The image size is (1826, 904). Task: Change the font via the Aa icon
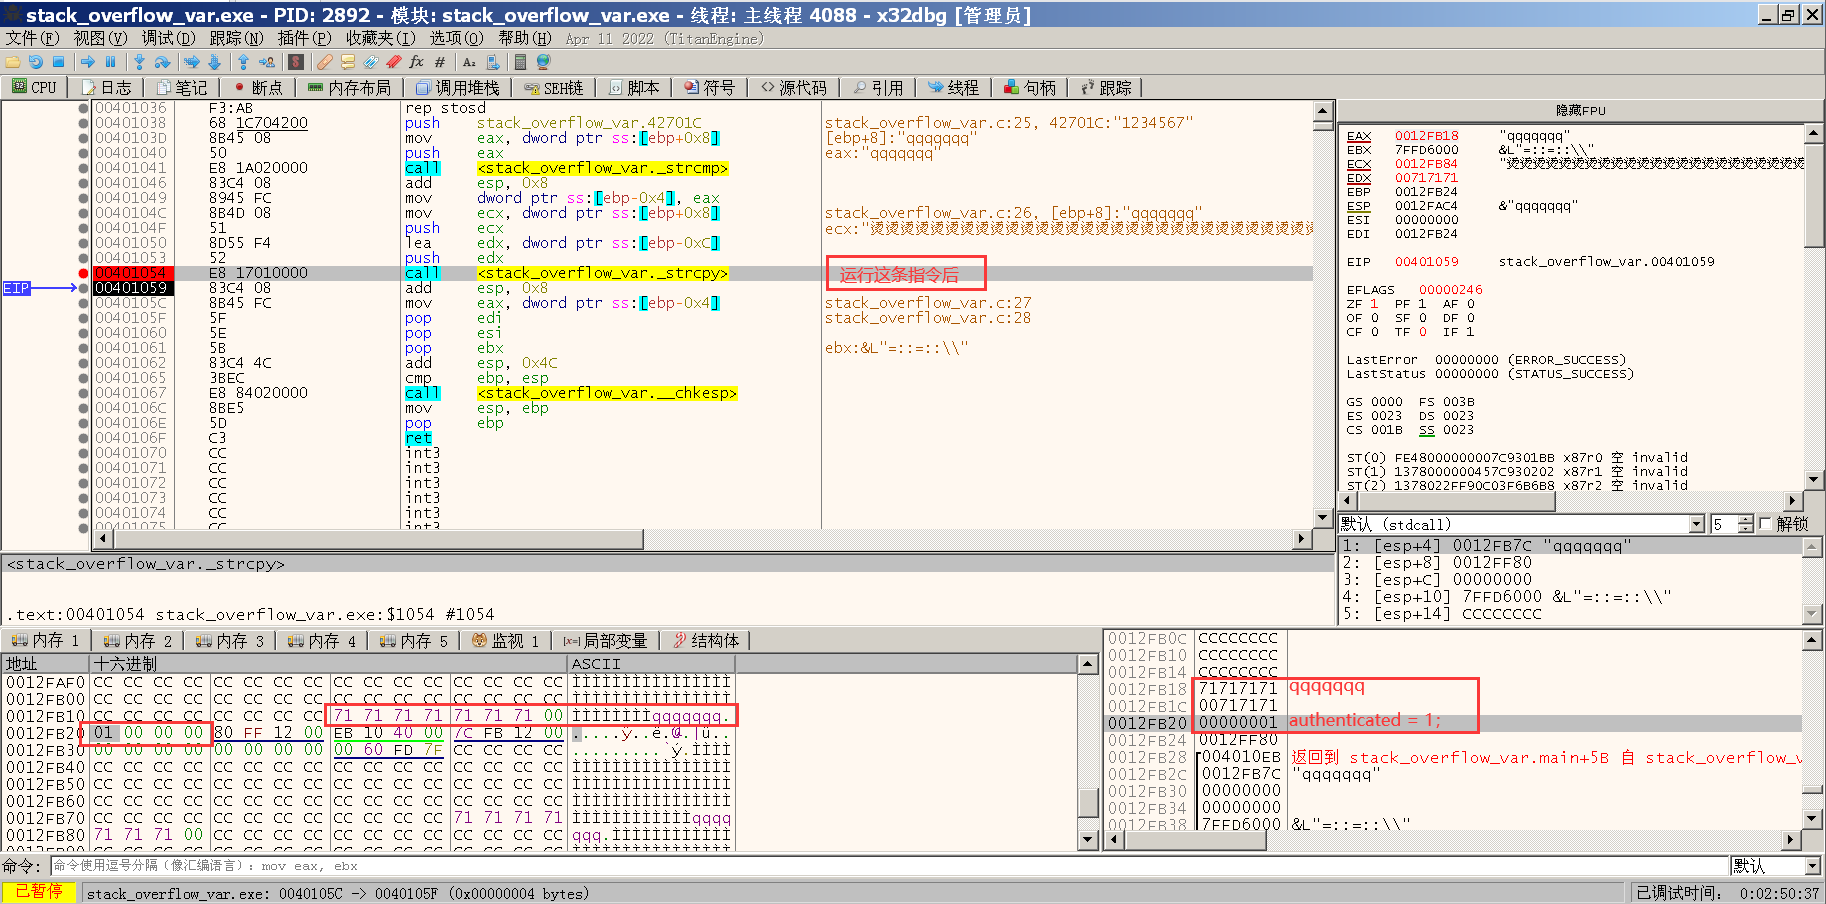click(469, 62)
